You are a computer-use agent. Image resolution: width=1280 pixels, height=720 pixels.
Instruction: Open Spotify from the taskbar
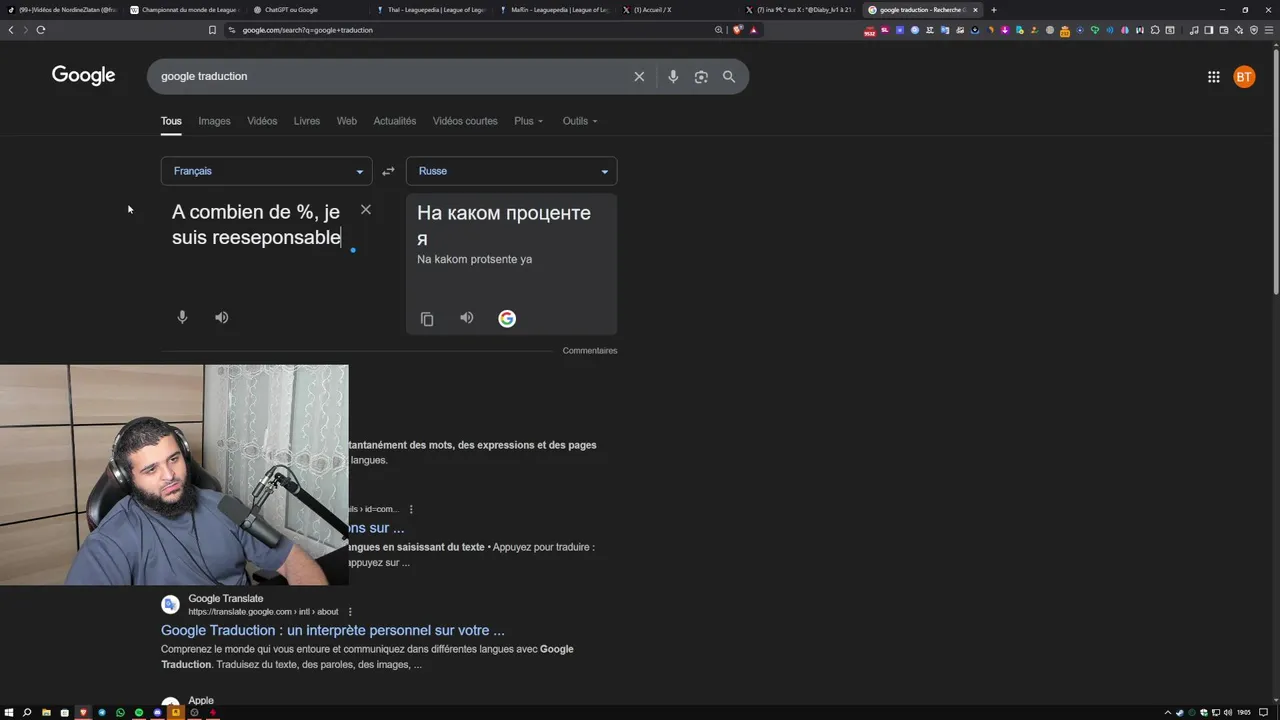pos(139,713)
